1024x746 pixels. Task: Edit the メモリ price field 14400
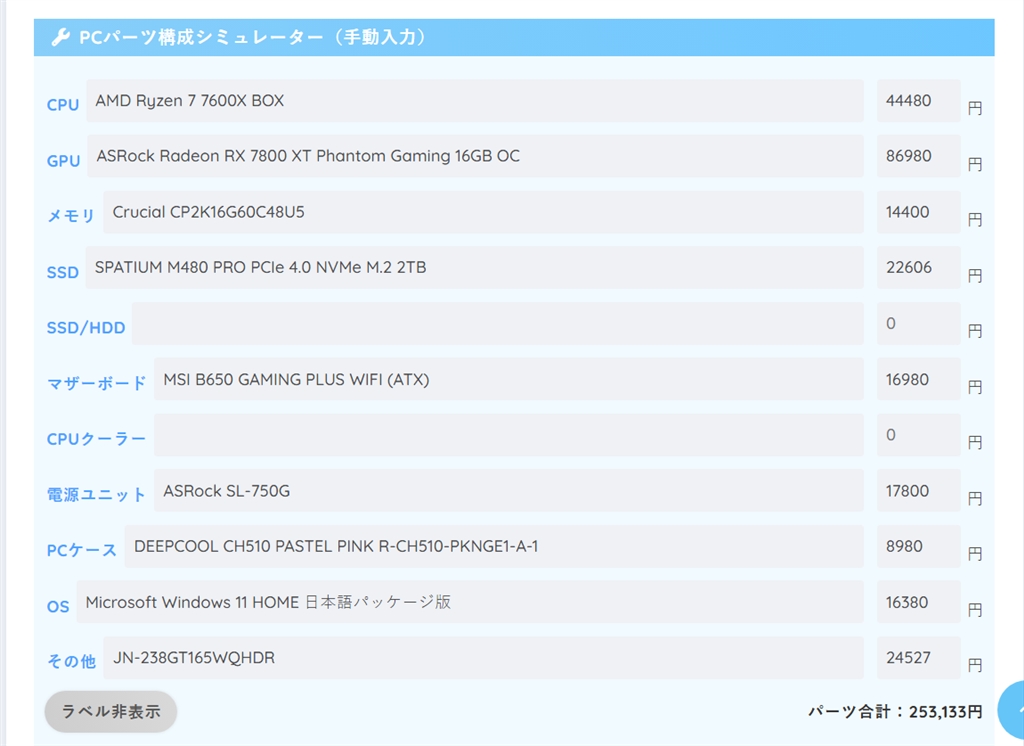[918, 212]
